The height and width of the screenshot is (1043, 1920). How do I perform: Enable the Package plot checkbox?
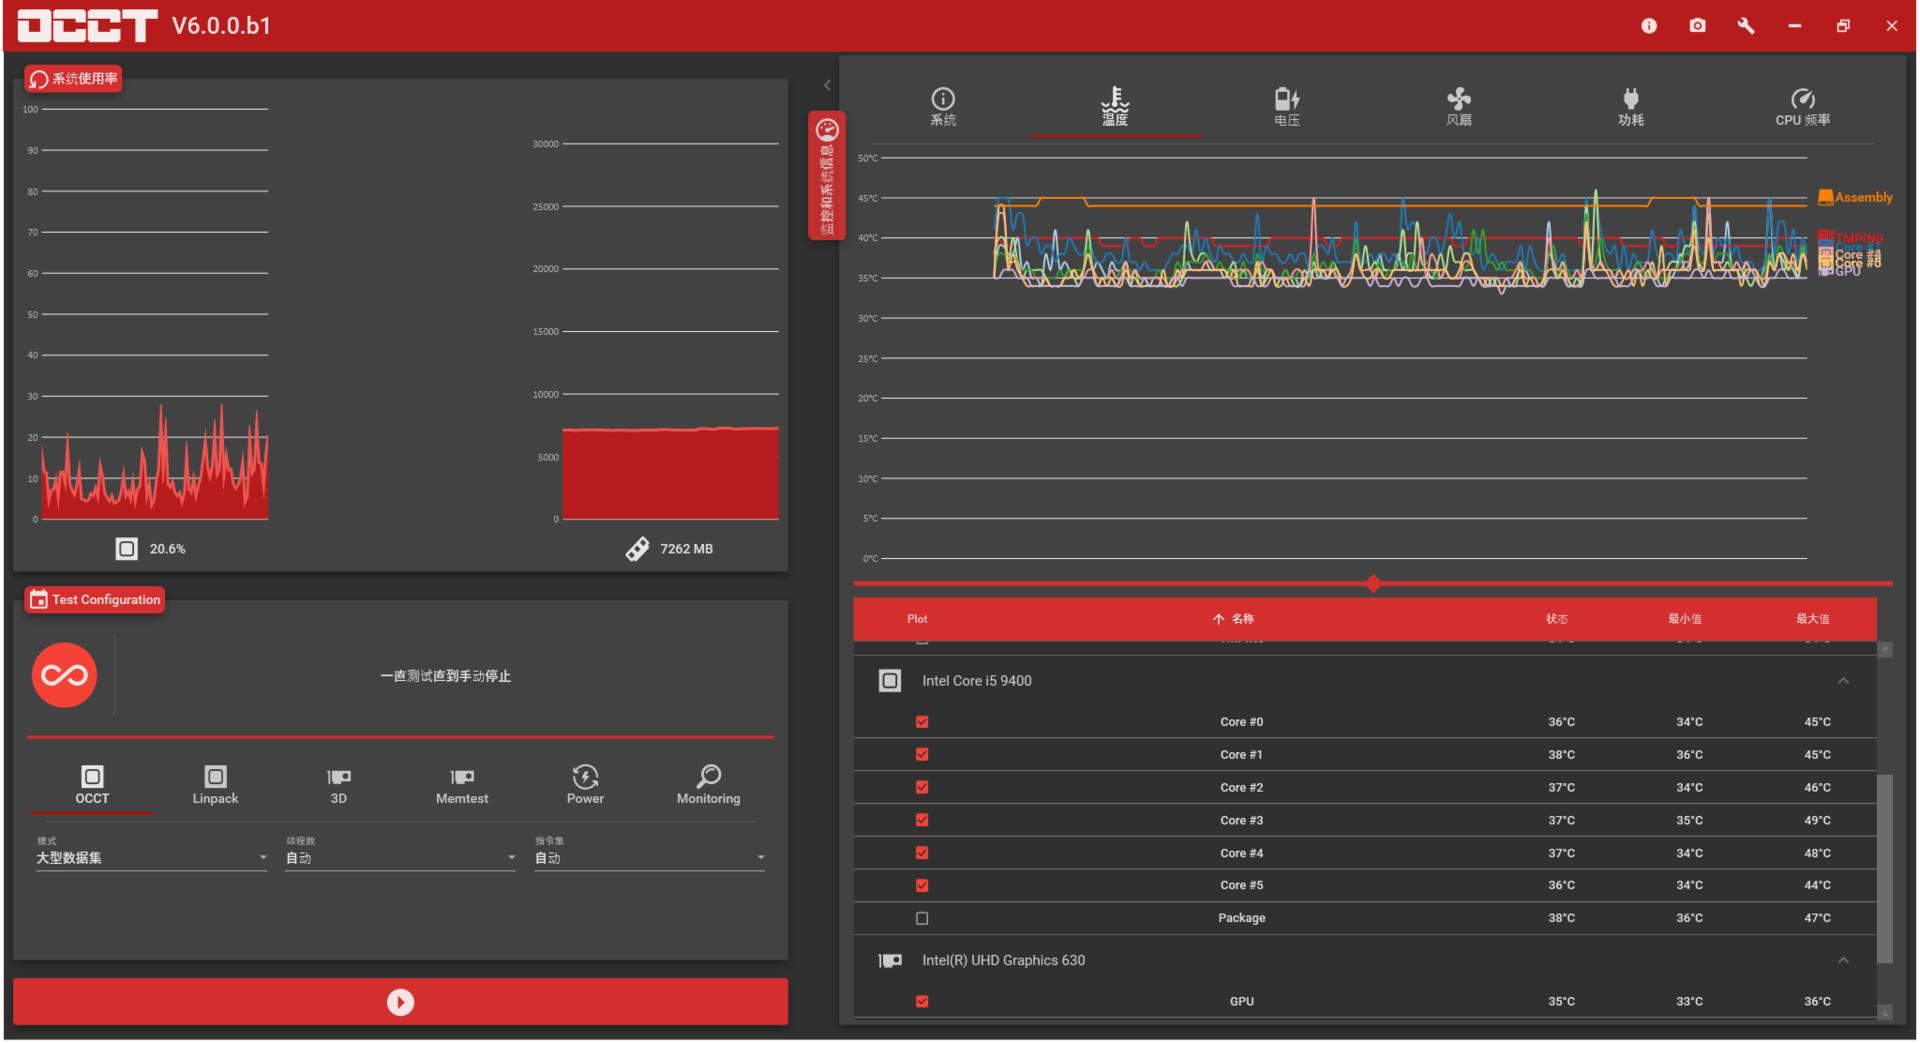(x=922, y=918)
